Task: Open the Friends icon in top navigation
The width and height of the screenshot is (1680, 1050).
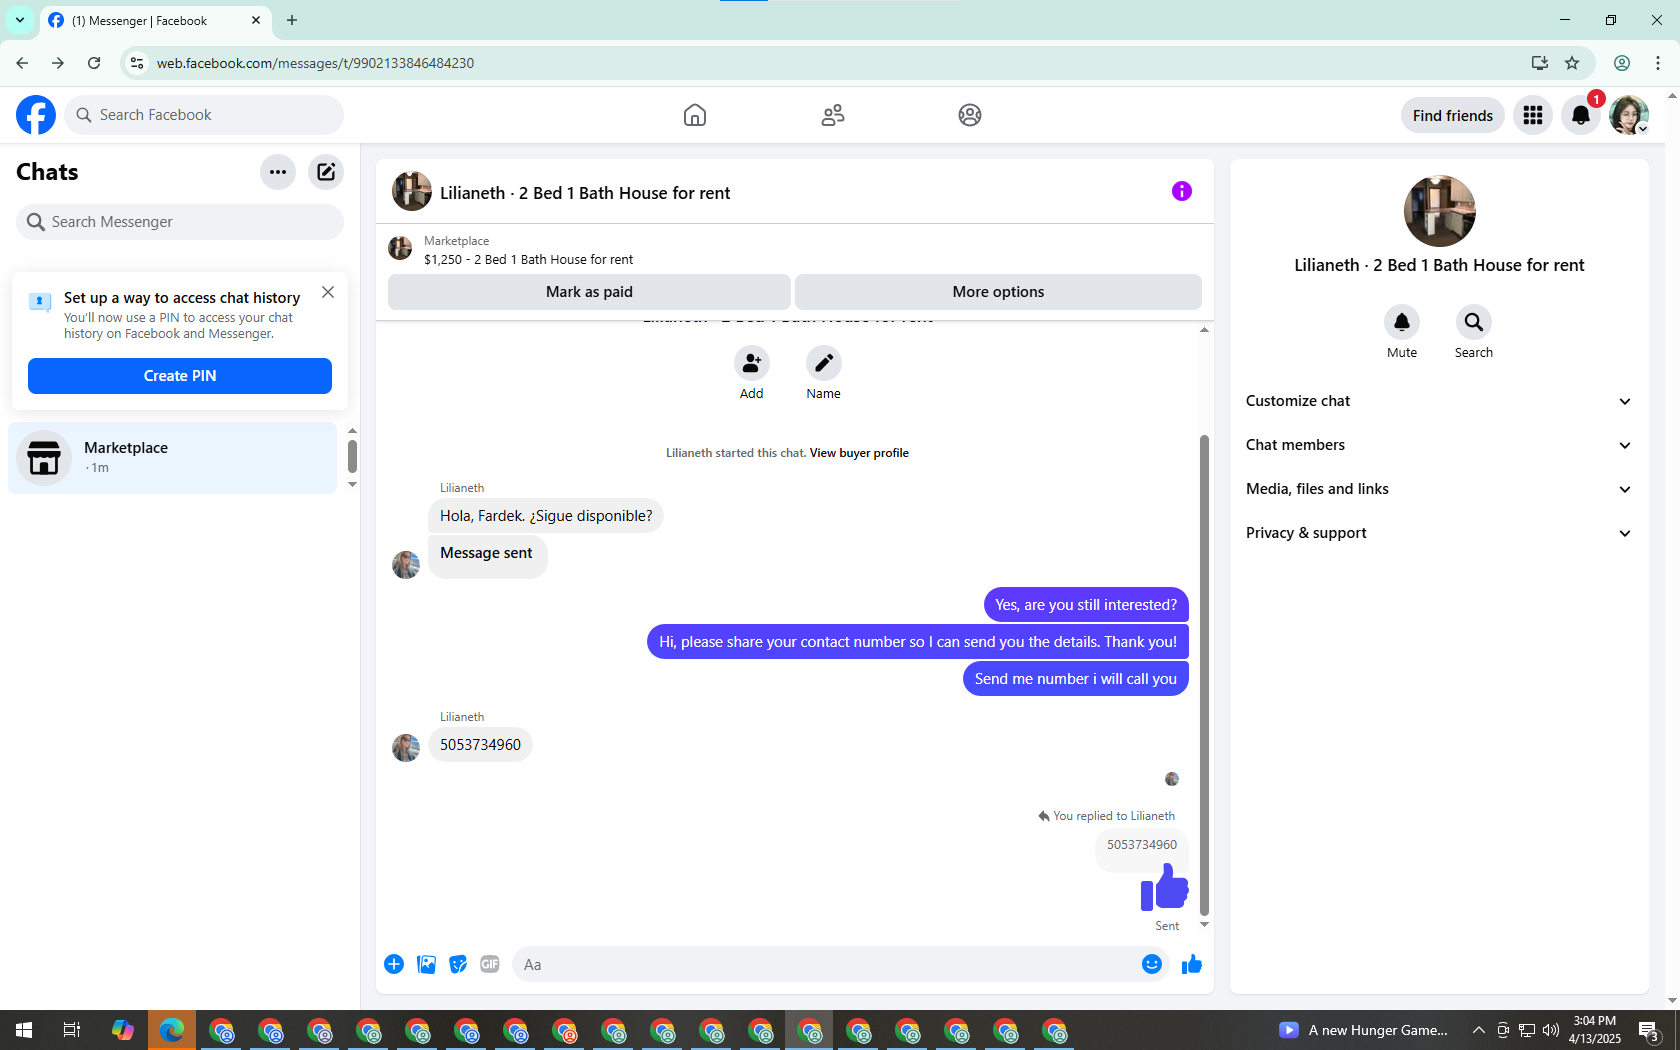Action: (x=833, y=115)
